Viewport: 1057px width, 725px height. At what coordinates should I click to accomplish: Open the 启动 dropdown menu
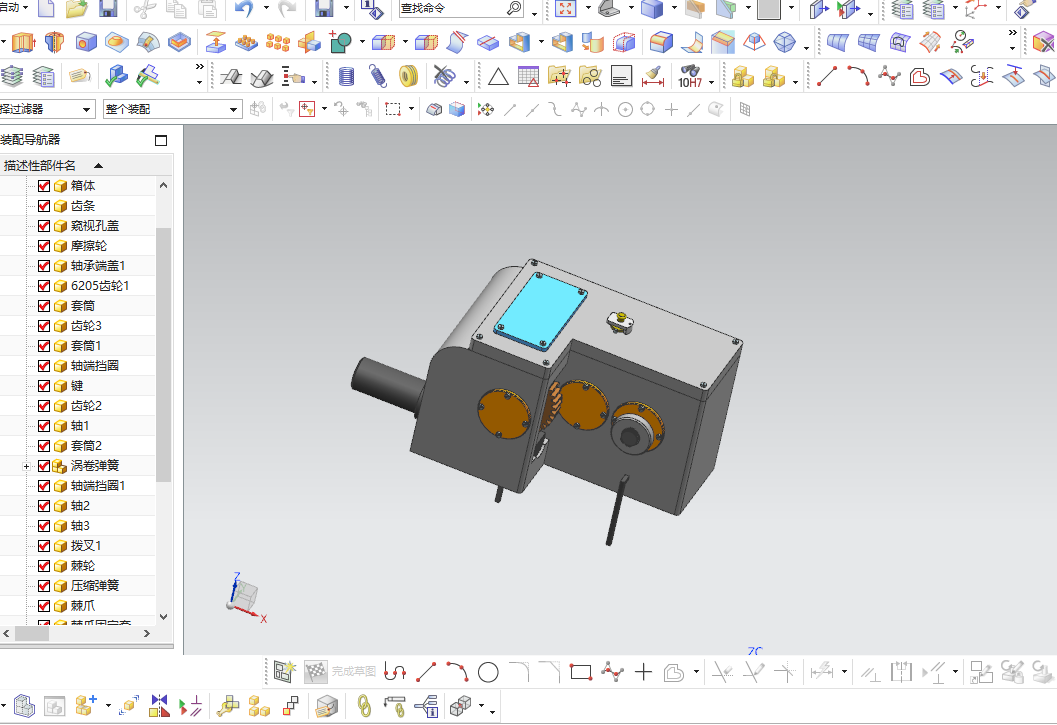tap(15, 7)
